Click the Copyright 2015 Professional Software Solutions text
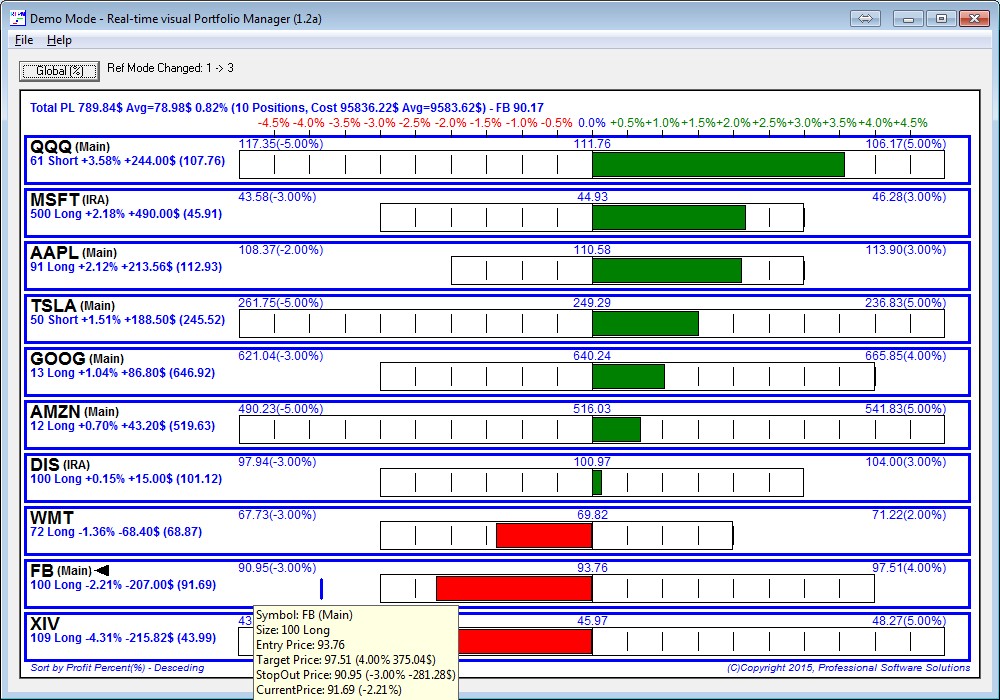Image resolution: width=1000 pixels, height=700 pixels. [848, 667]
